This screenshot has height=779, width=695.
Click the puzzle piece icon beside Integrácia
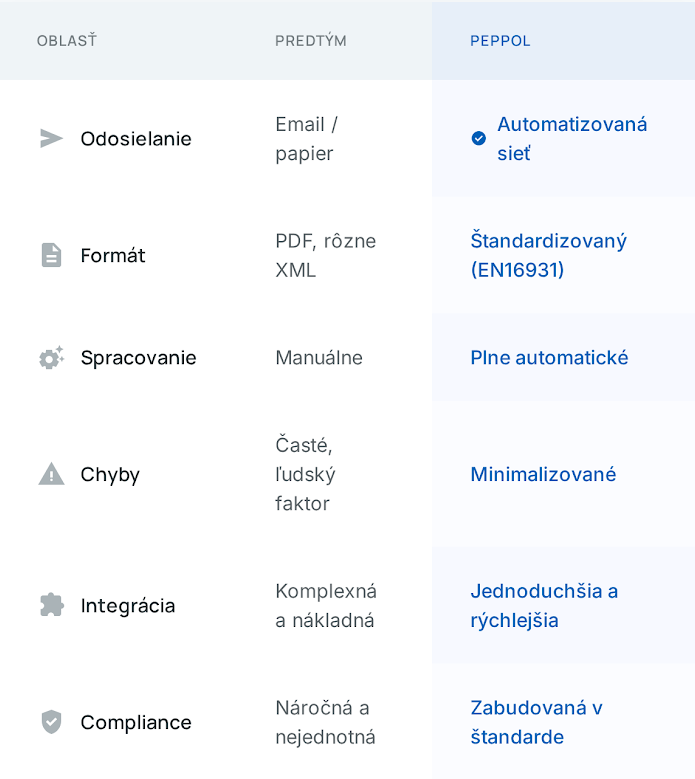(51, 605)
